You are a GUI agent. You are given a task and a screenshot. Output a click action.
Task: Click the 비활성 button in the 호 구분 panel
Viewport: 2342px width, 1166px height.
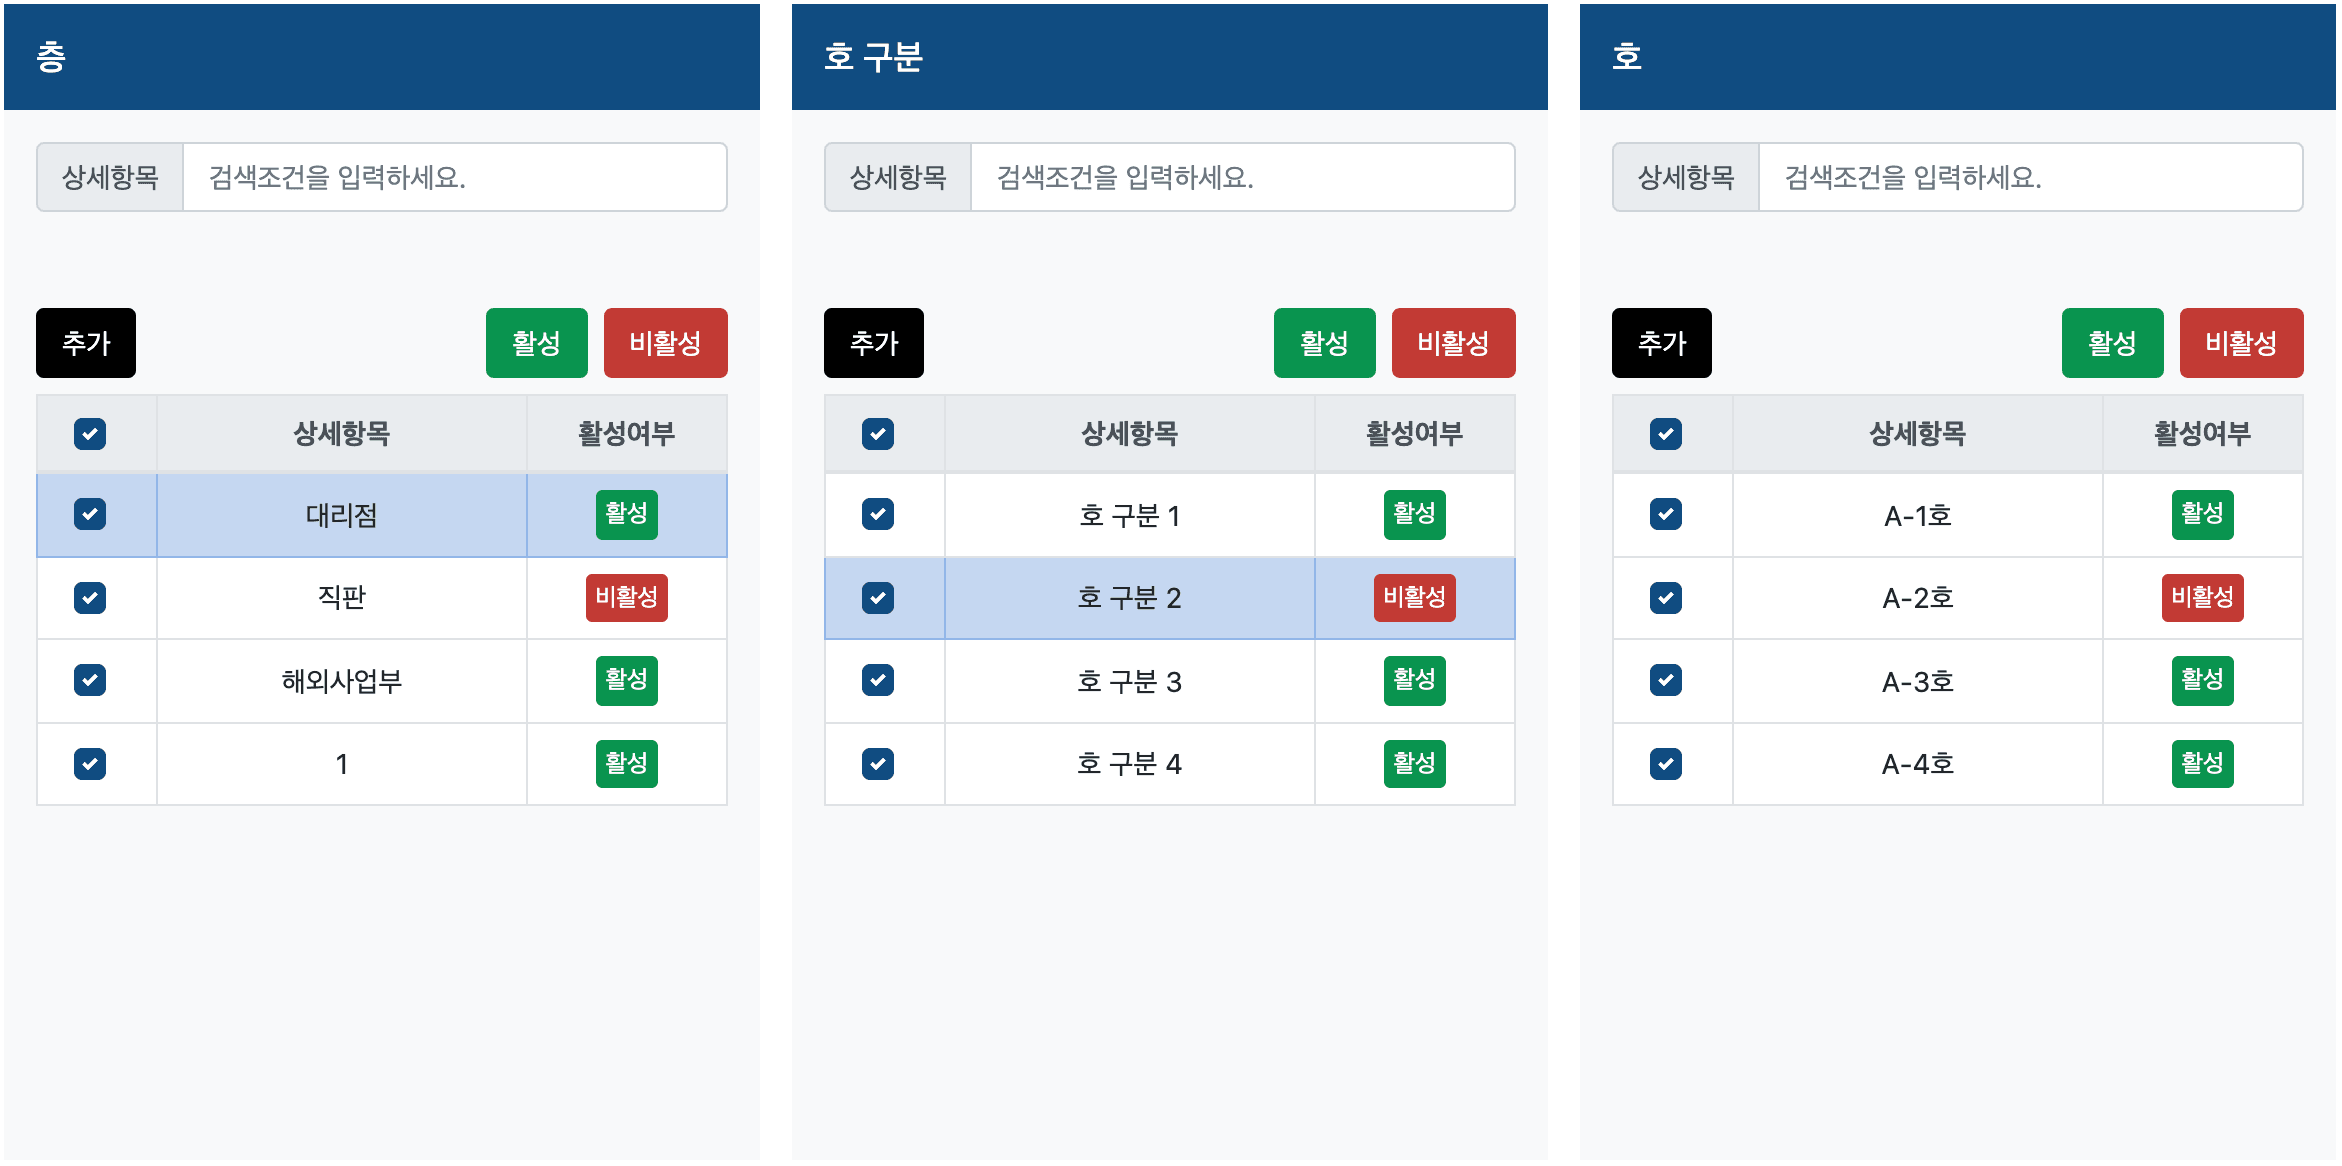(x=1453, y=342)
